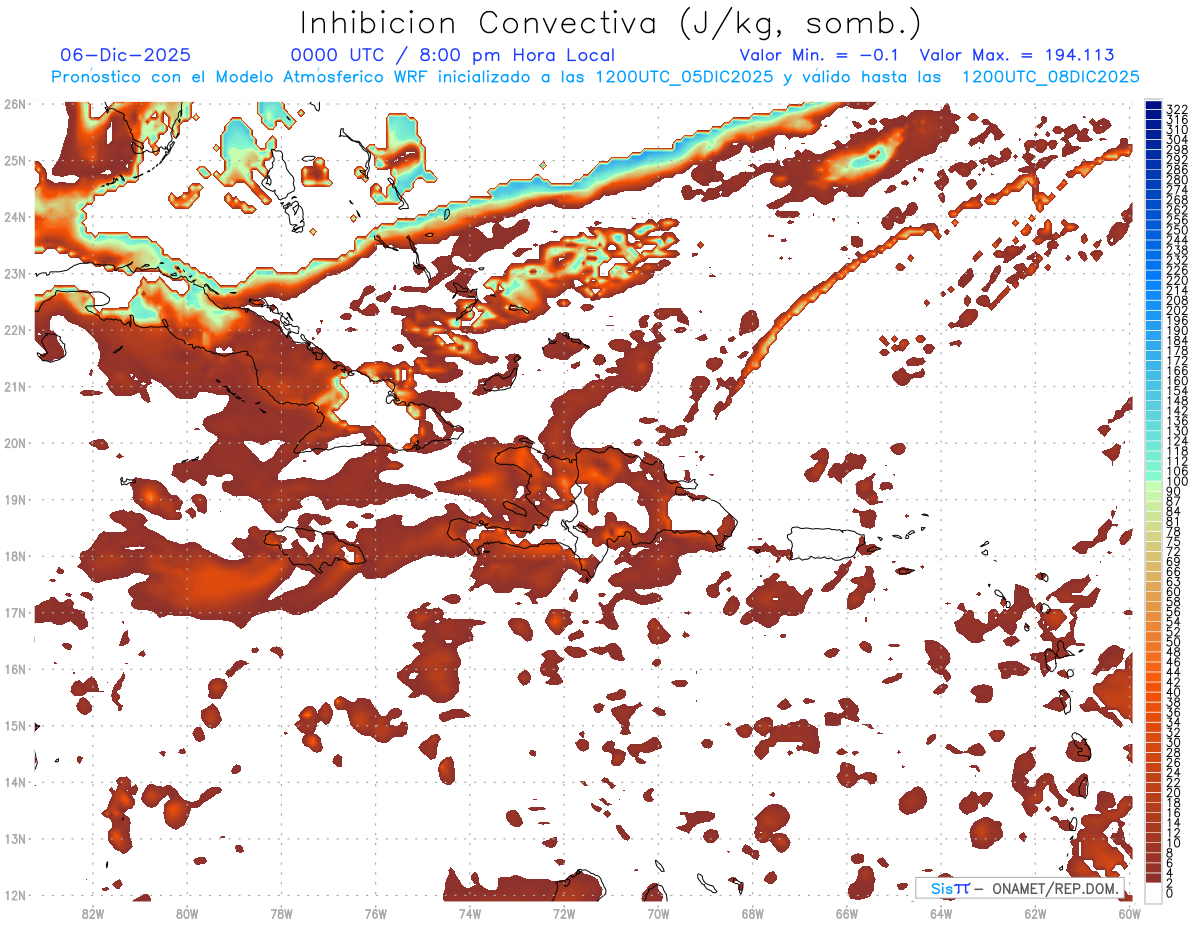Click the 66W longitude label
The height and width of the screenshot is (927, 1200).
coord(847,913)
